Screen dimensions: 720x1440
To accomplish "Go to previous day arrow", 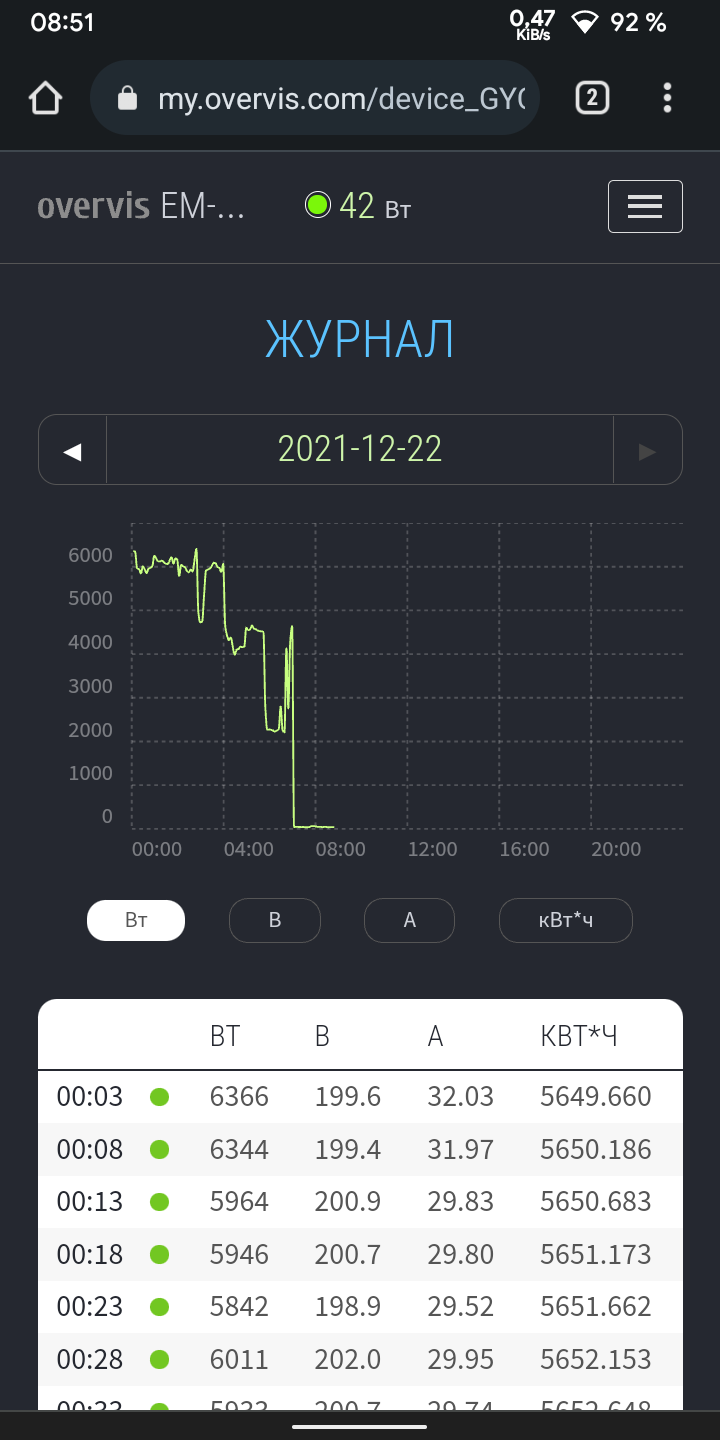I will pyautogui.click(x=72, y=450).
